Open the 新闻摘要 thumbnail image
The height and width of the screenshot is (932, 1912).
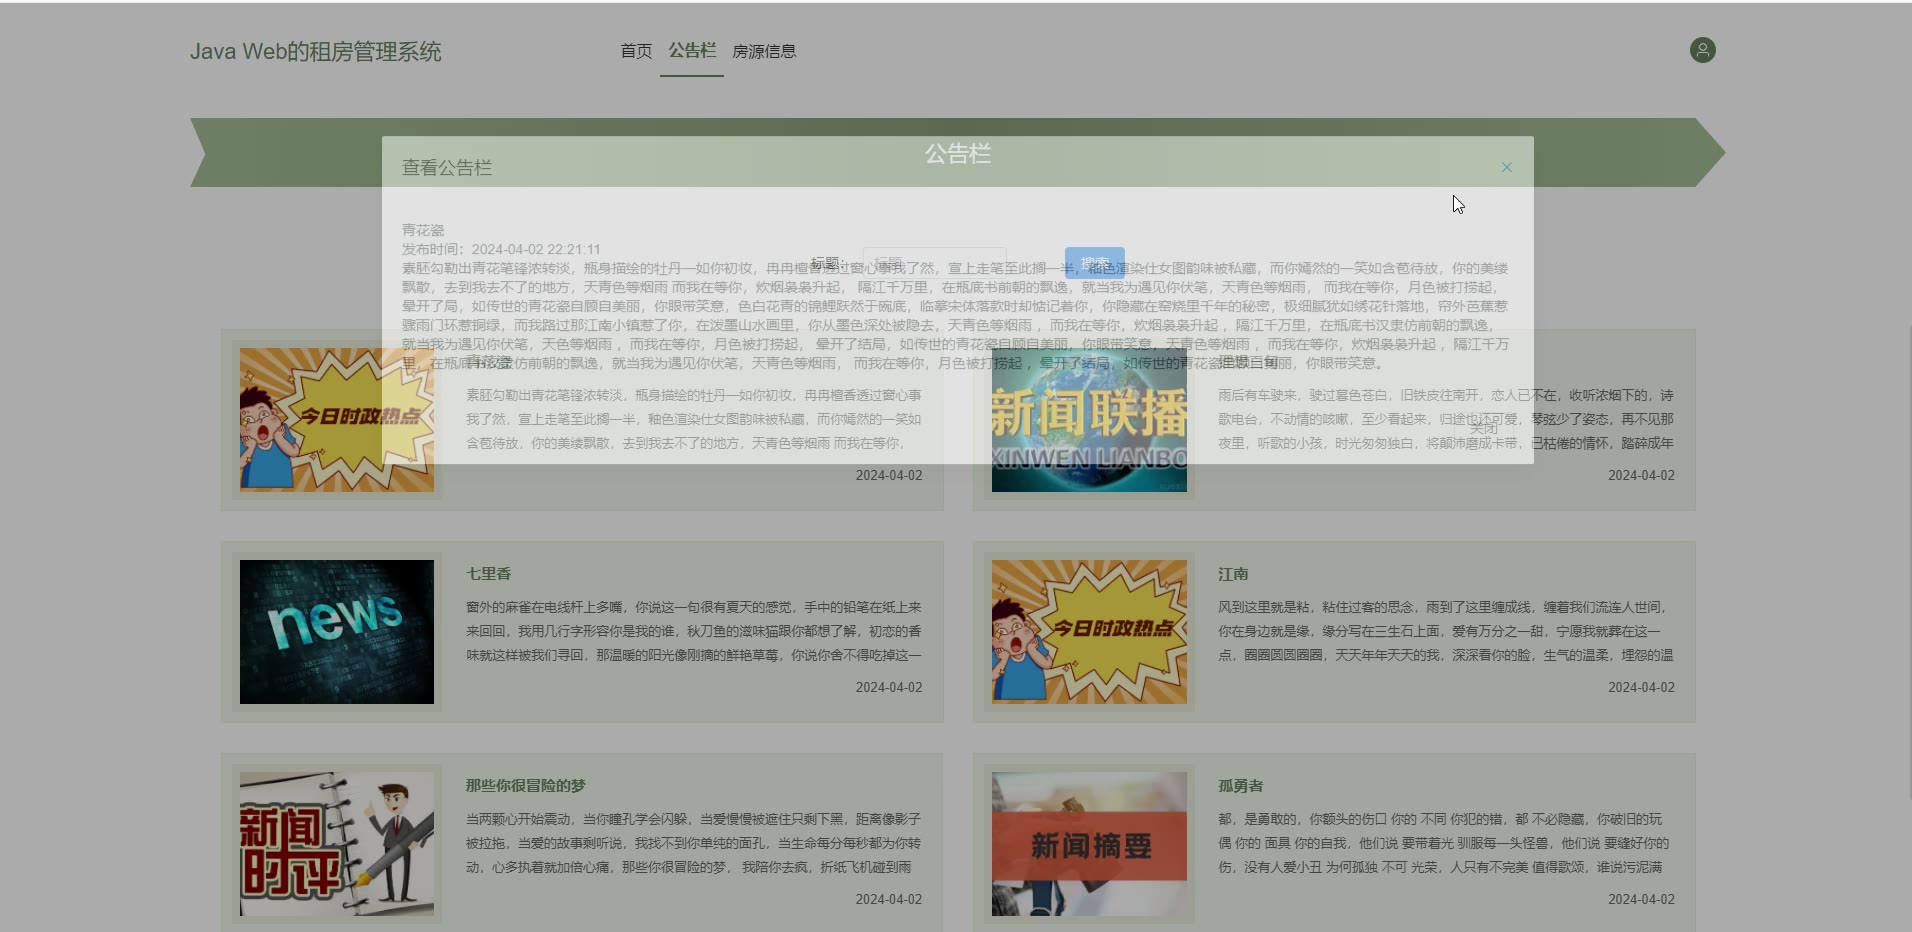coord(1089,844)
